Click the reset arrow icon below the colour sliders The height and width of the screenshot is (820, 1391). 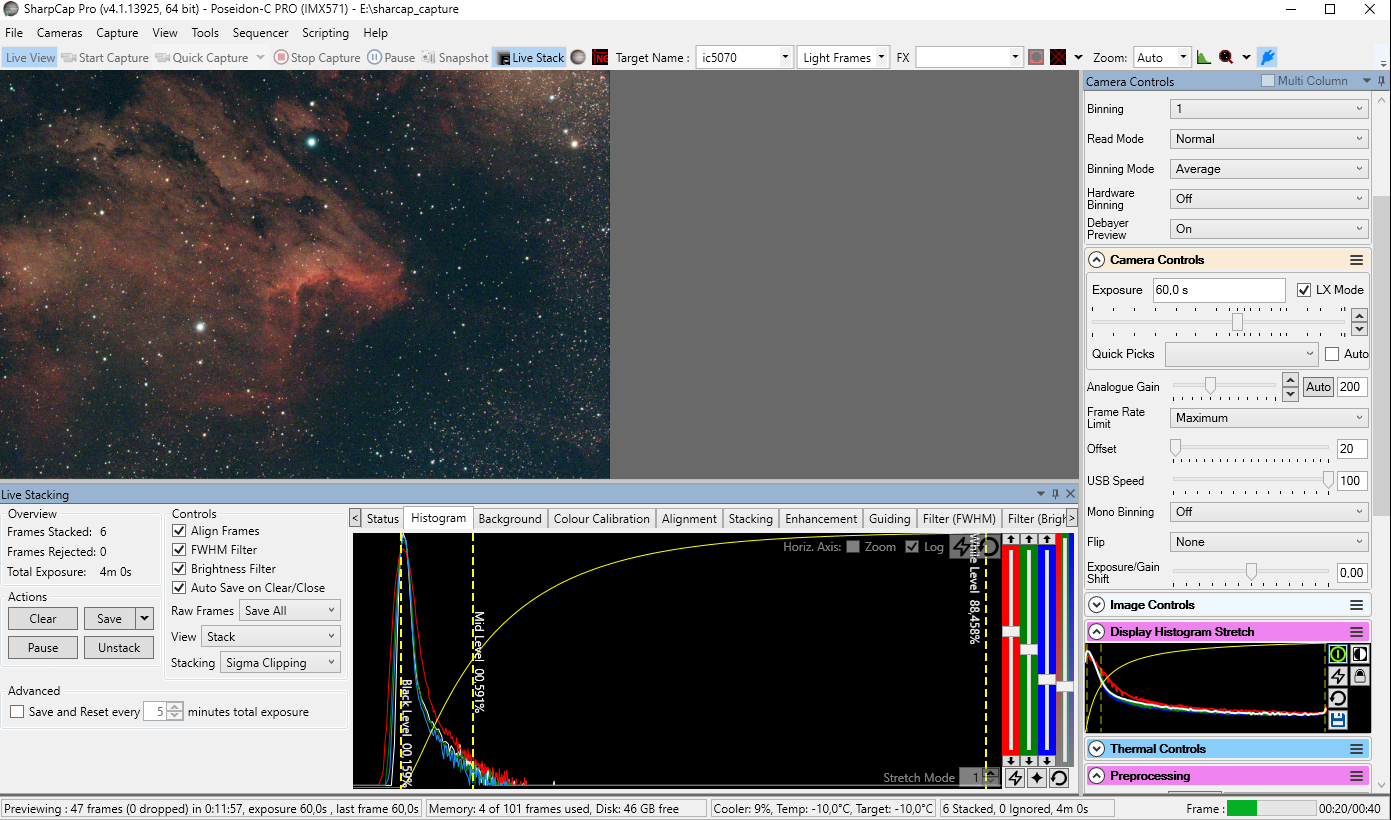point(1059,777)
